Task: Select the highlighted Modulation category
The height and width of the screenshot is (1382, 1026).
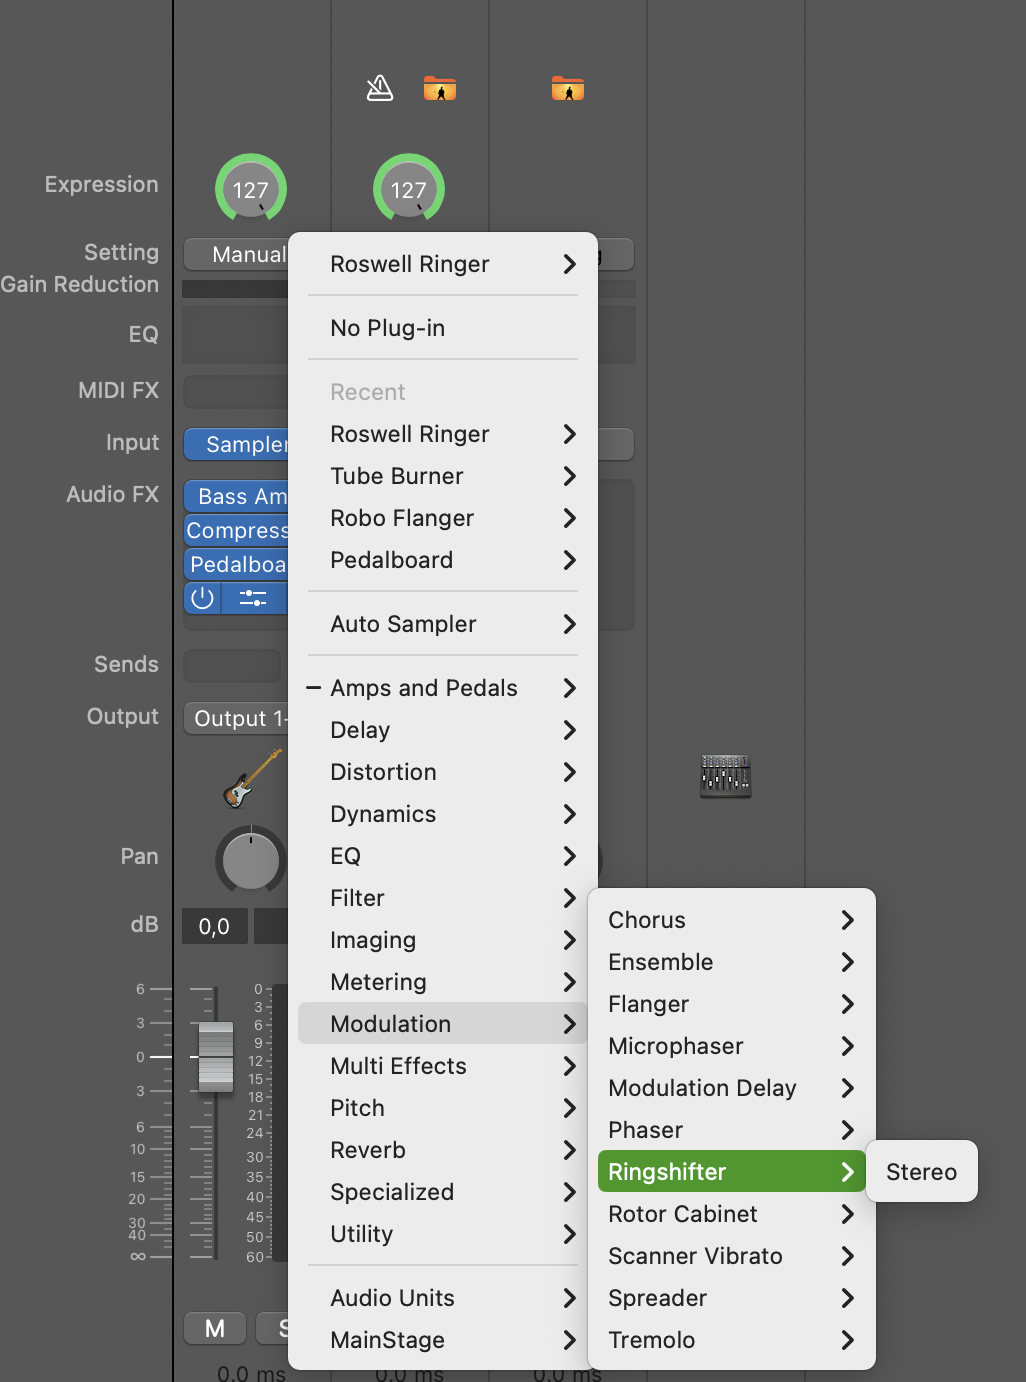Action: pos(443,1024)
